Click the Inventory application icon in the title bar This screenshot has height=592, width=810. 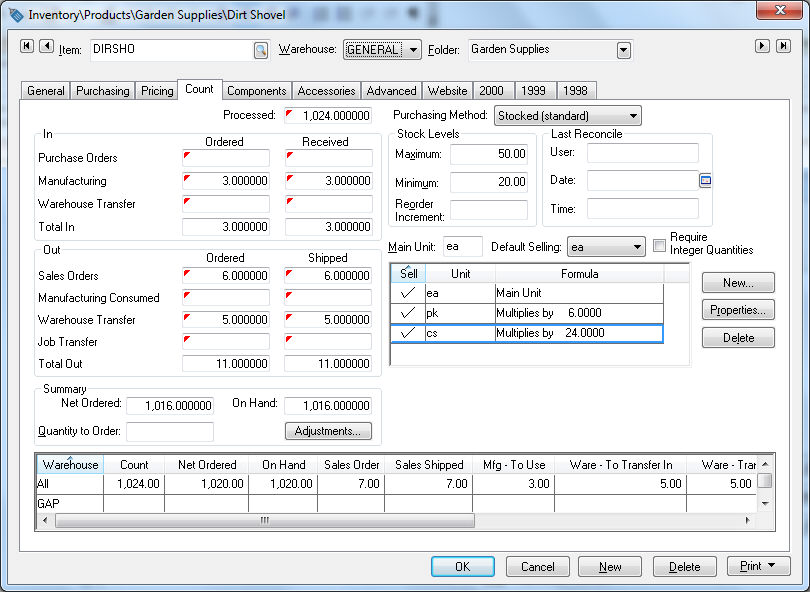point(14,15)
